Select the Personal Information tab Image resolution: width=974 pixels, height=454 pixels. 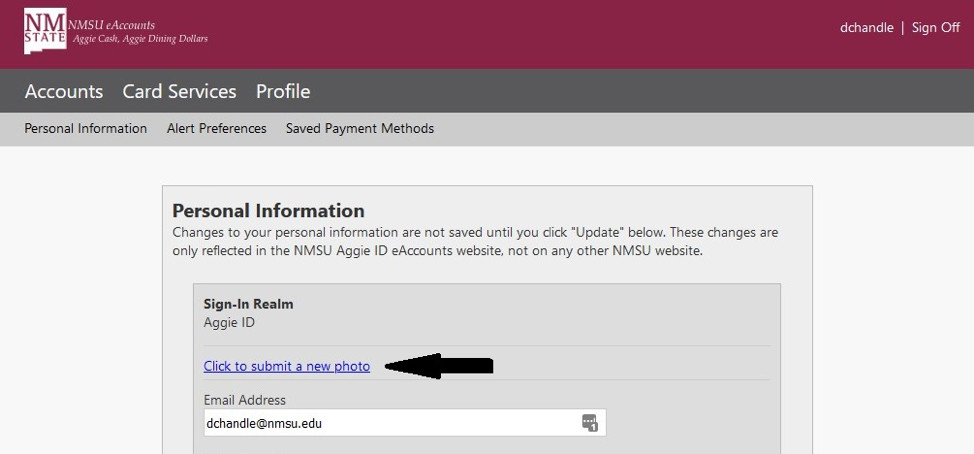[x=86, y=129]
